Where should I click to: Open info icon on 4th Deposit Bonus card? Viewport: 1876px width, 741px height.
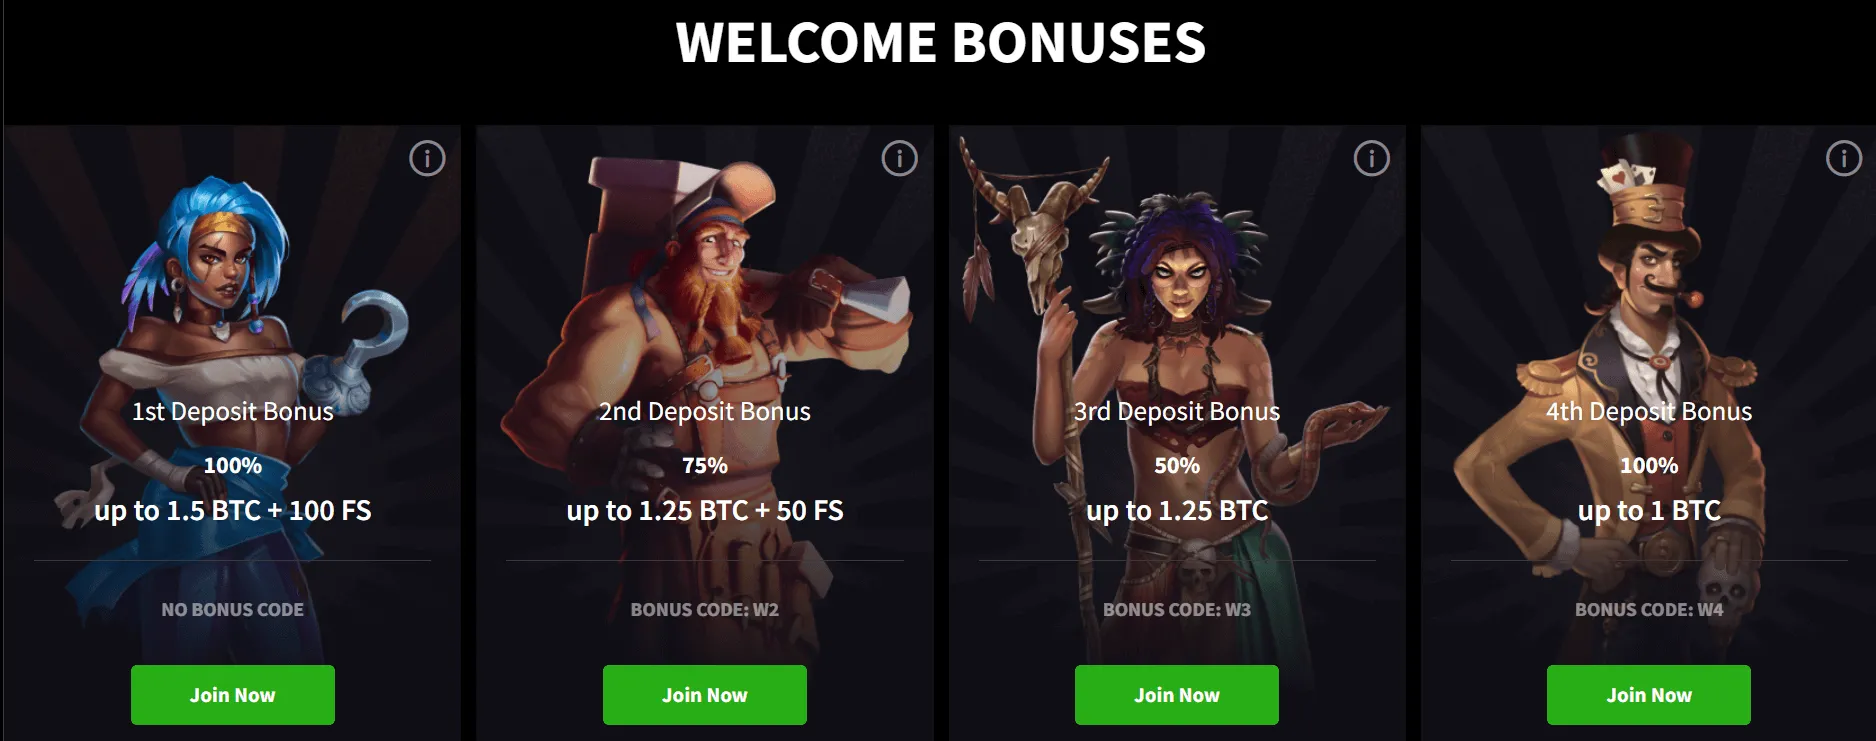tap(1843, 158)
